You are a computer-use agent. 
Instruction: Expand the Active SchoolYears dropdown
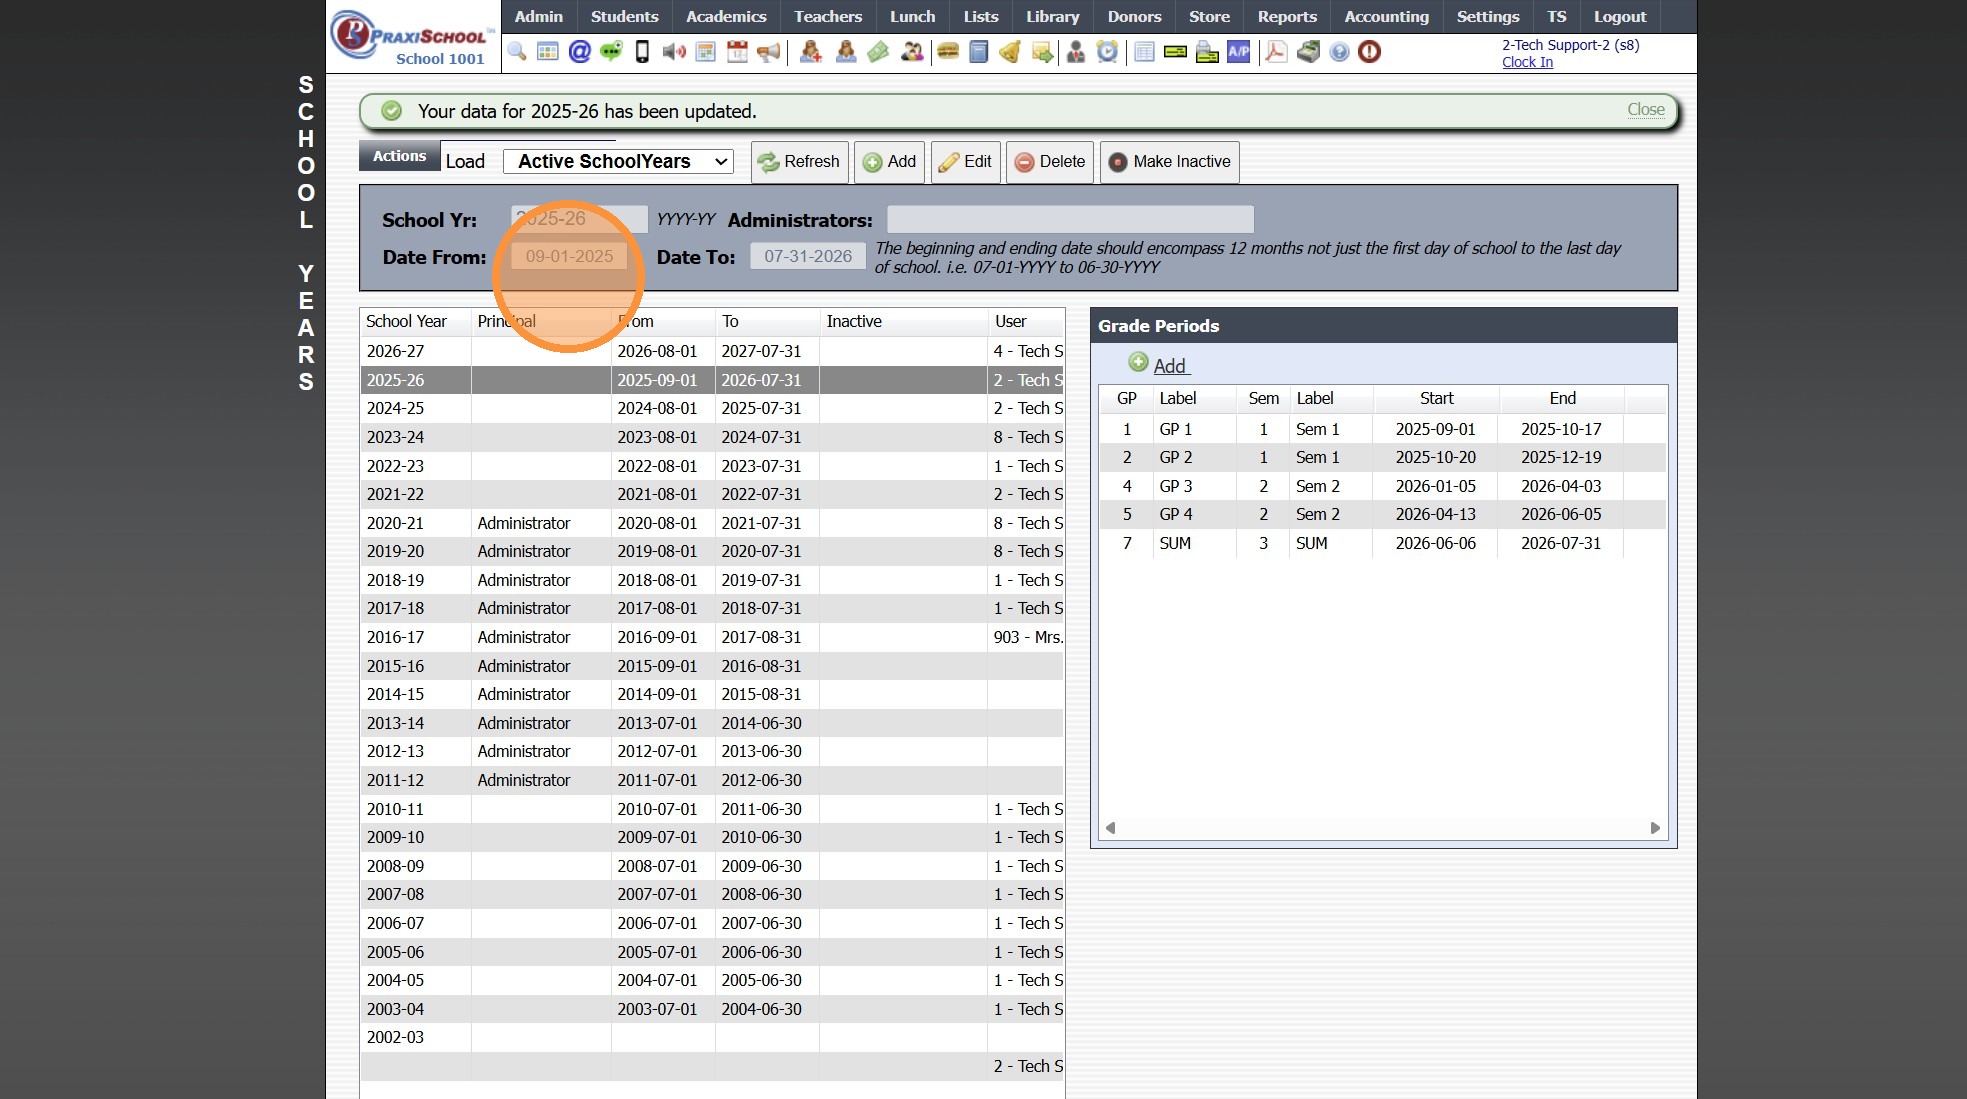[618, 161]
